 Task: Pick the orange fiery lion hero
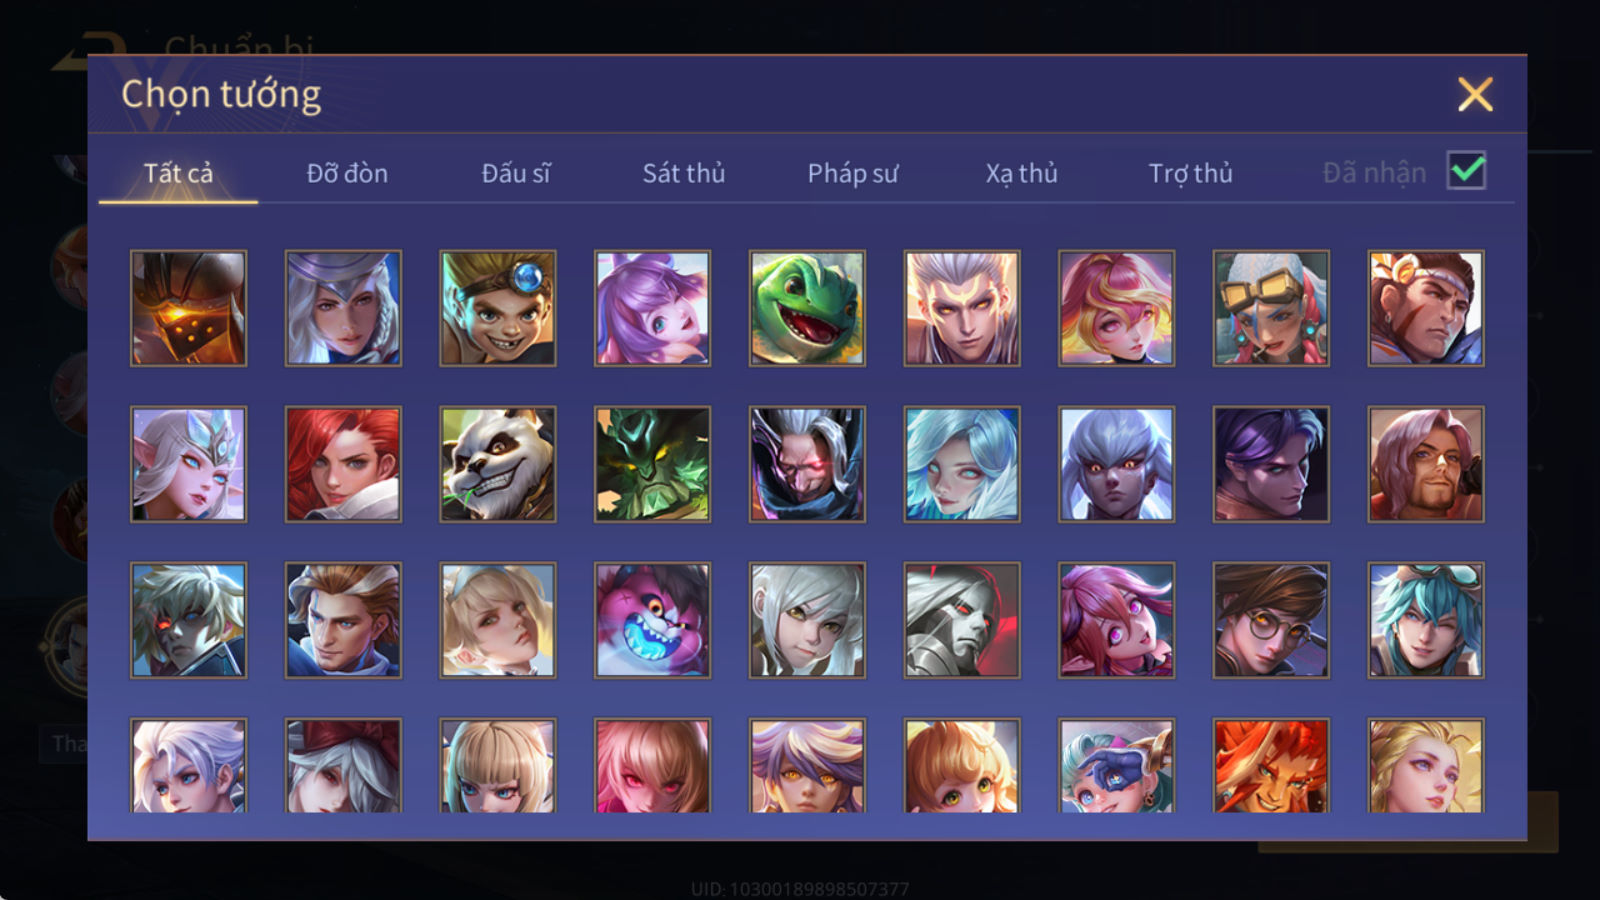point(1271,765)
